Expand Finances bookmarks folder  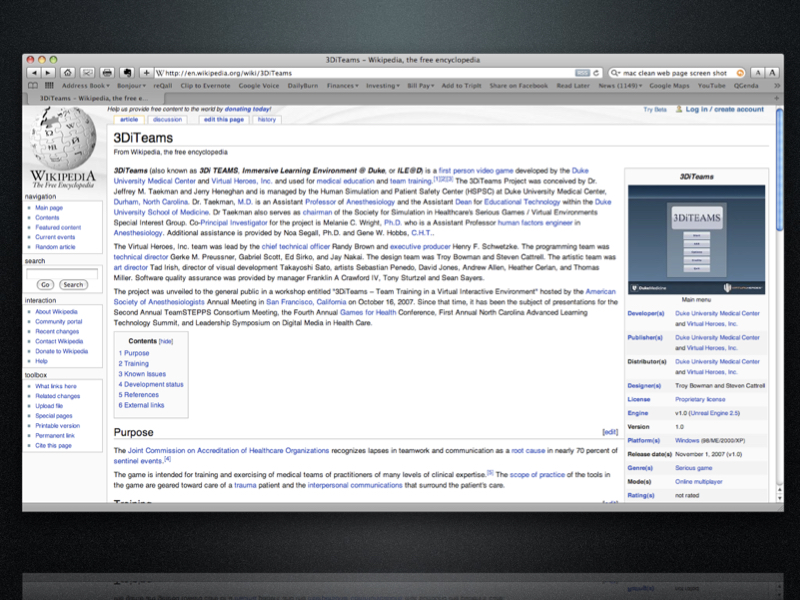pyautogui.click(x=342, y=86)
